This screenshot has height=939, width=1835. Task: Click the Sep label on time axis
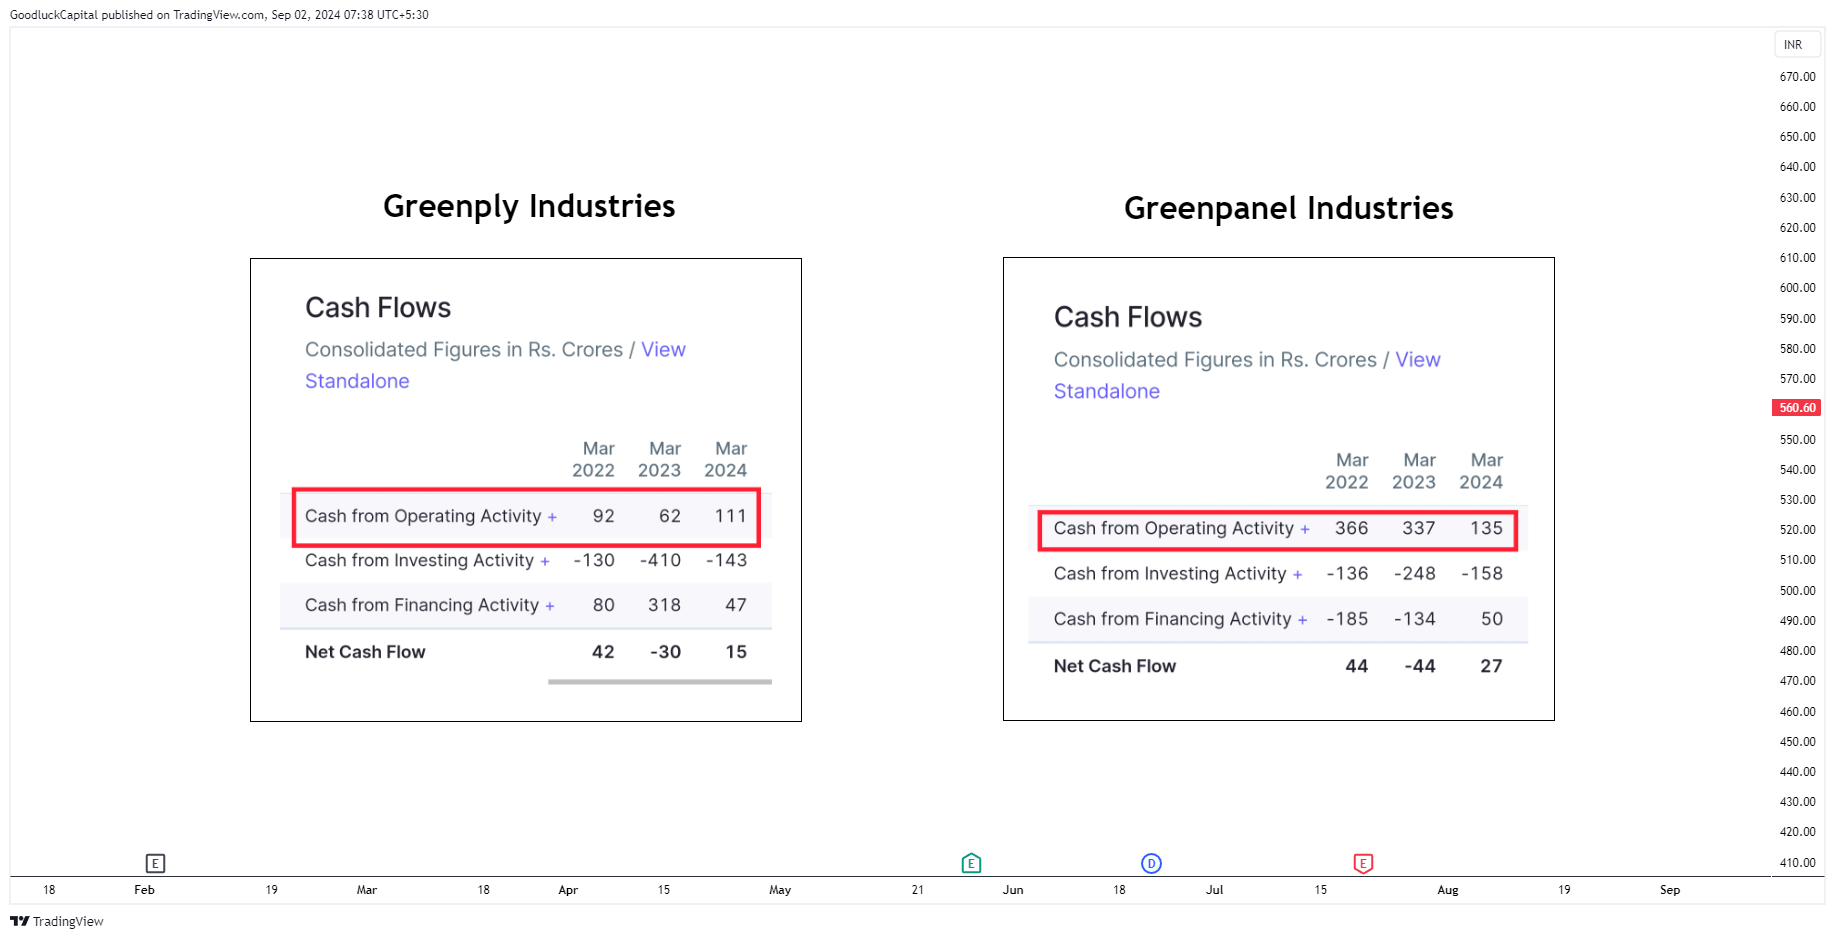click(1670, 890)
